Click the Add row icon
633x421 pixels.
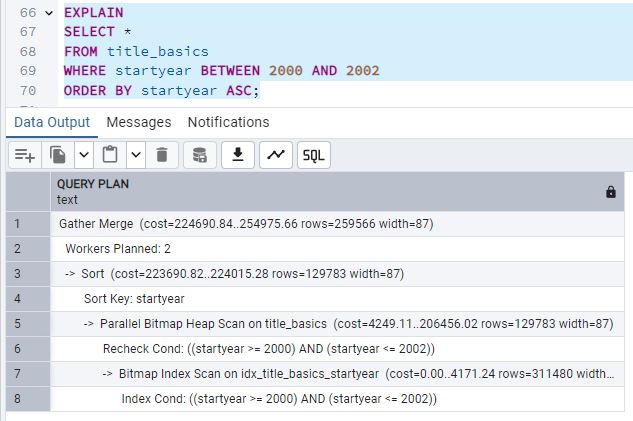click(25, 155)
